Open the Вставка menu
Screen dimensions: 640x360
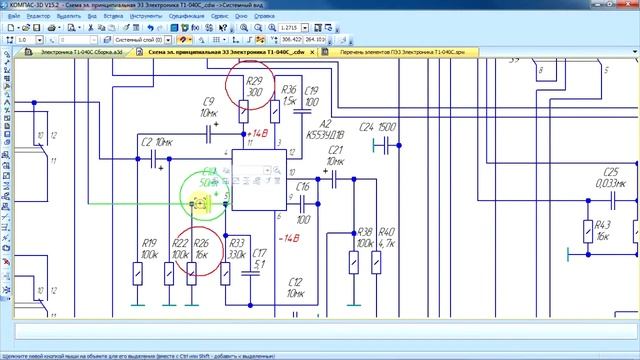click(113, 16)
